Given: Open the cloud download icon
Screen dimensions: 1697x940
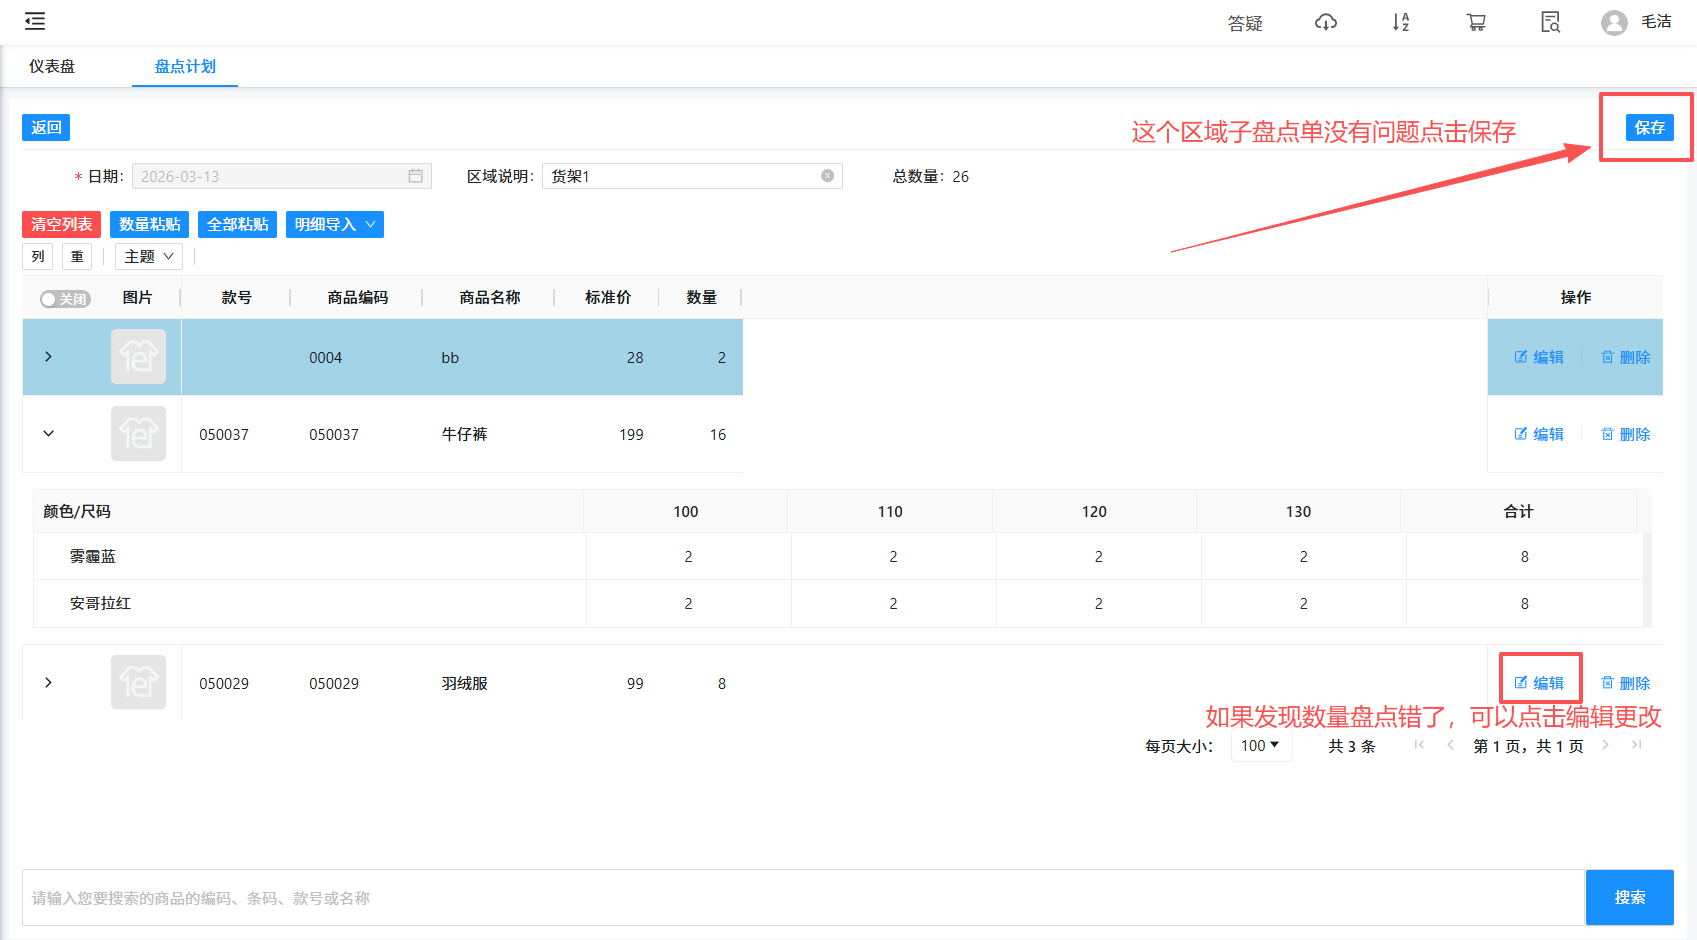Looking at the screenshot, I should [x=1325, y=22].
